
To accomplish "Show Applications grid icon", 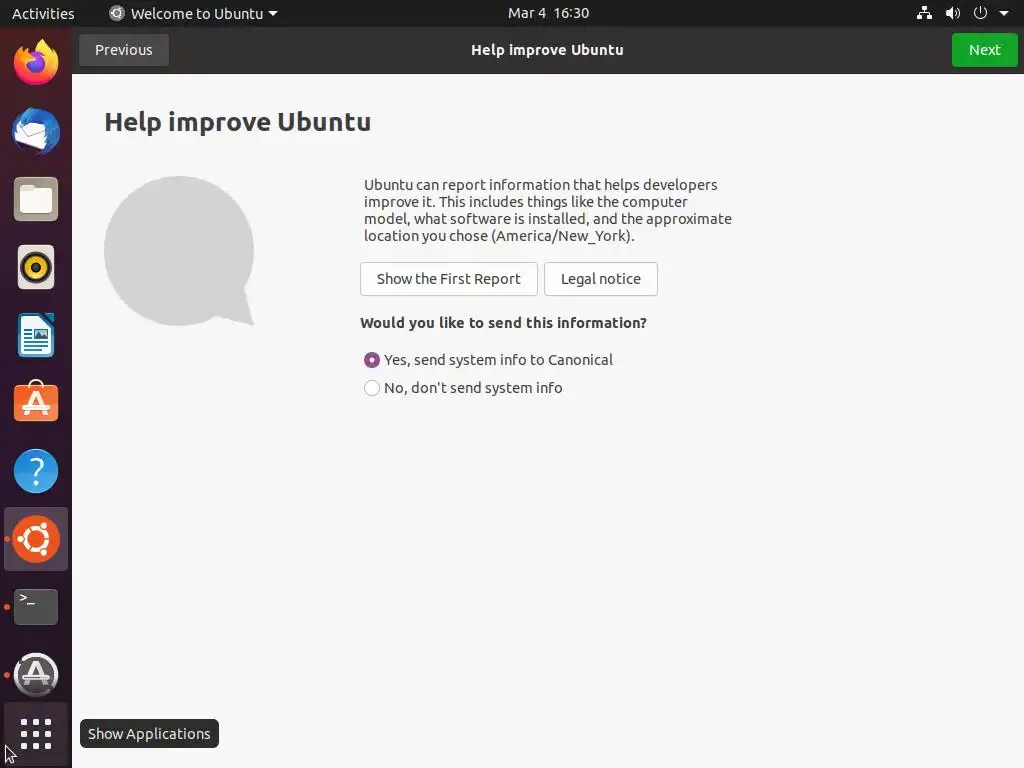I will click(36, 734).
